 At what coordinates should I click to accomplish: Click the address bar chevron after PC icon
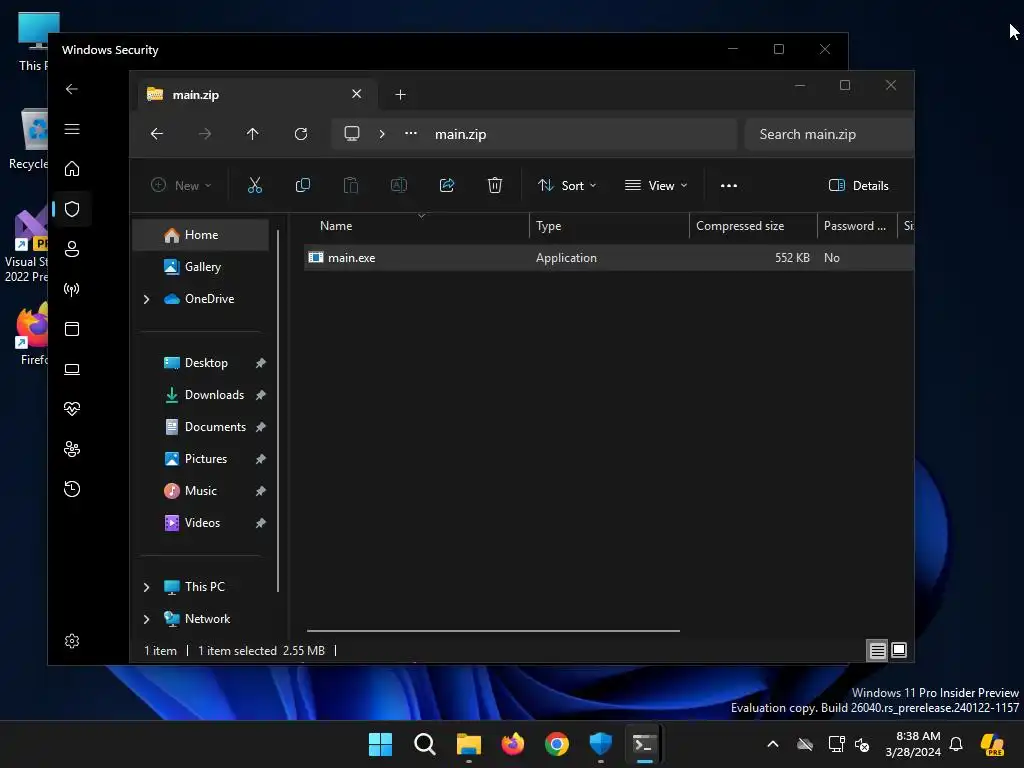[382, 134]
